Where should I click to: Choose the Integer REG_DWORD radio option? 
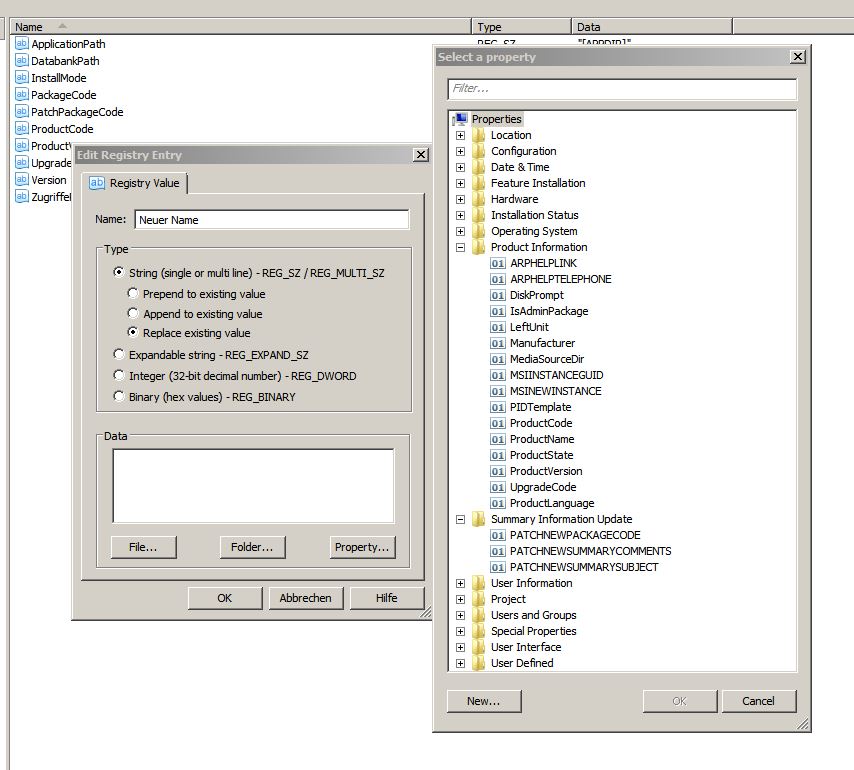(x=120, y=376)
